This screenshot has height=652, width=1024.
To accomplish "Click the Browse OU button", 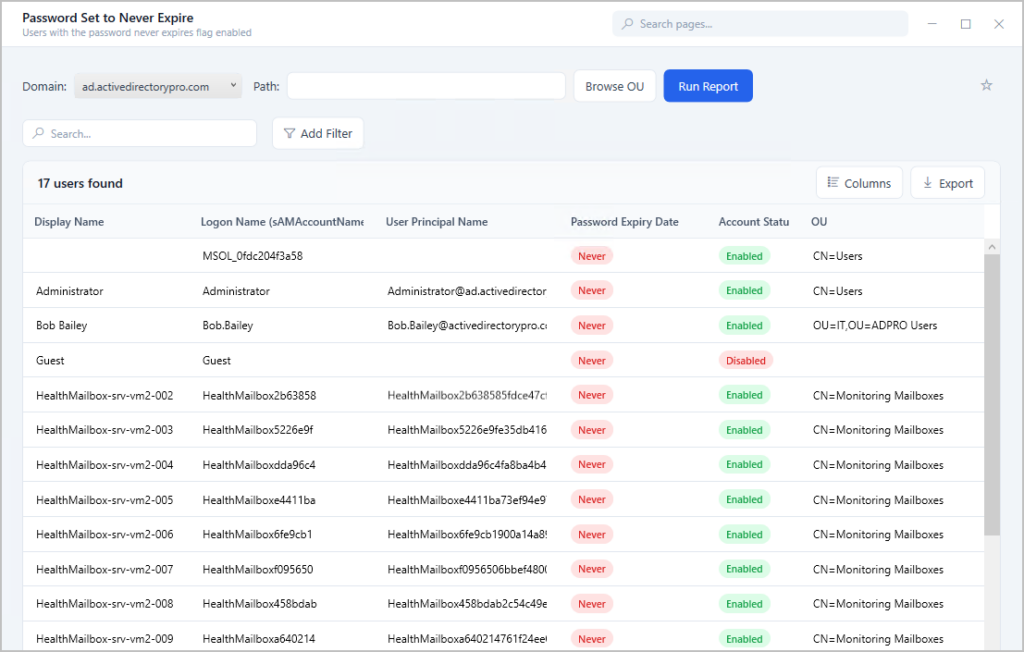I will (x=615, y=86).
